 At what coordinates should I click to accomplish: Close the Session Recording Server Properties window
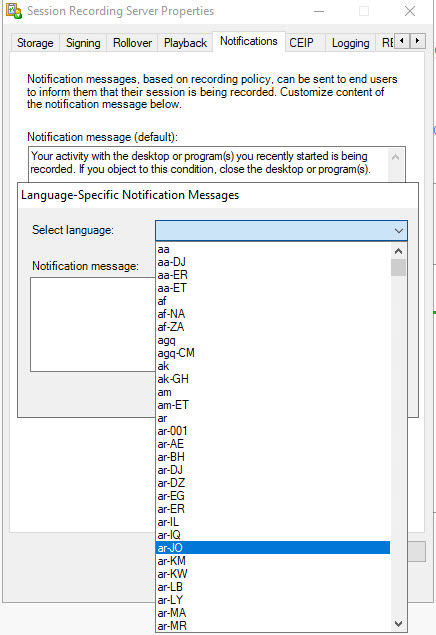coord(410,11)
